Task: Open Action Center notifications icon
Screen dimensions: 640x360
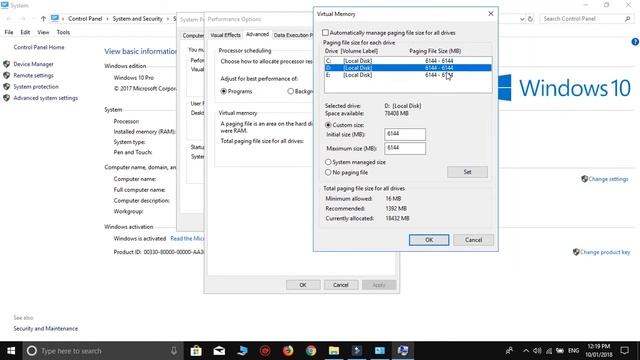Action: click(x=625, y=351)
